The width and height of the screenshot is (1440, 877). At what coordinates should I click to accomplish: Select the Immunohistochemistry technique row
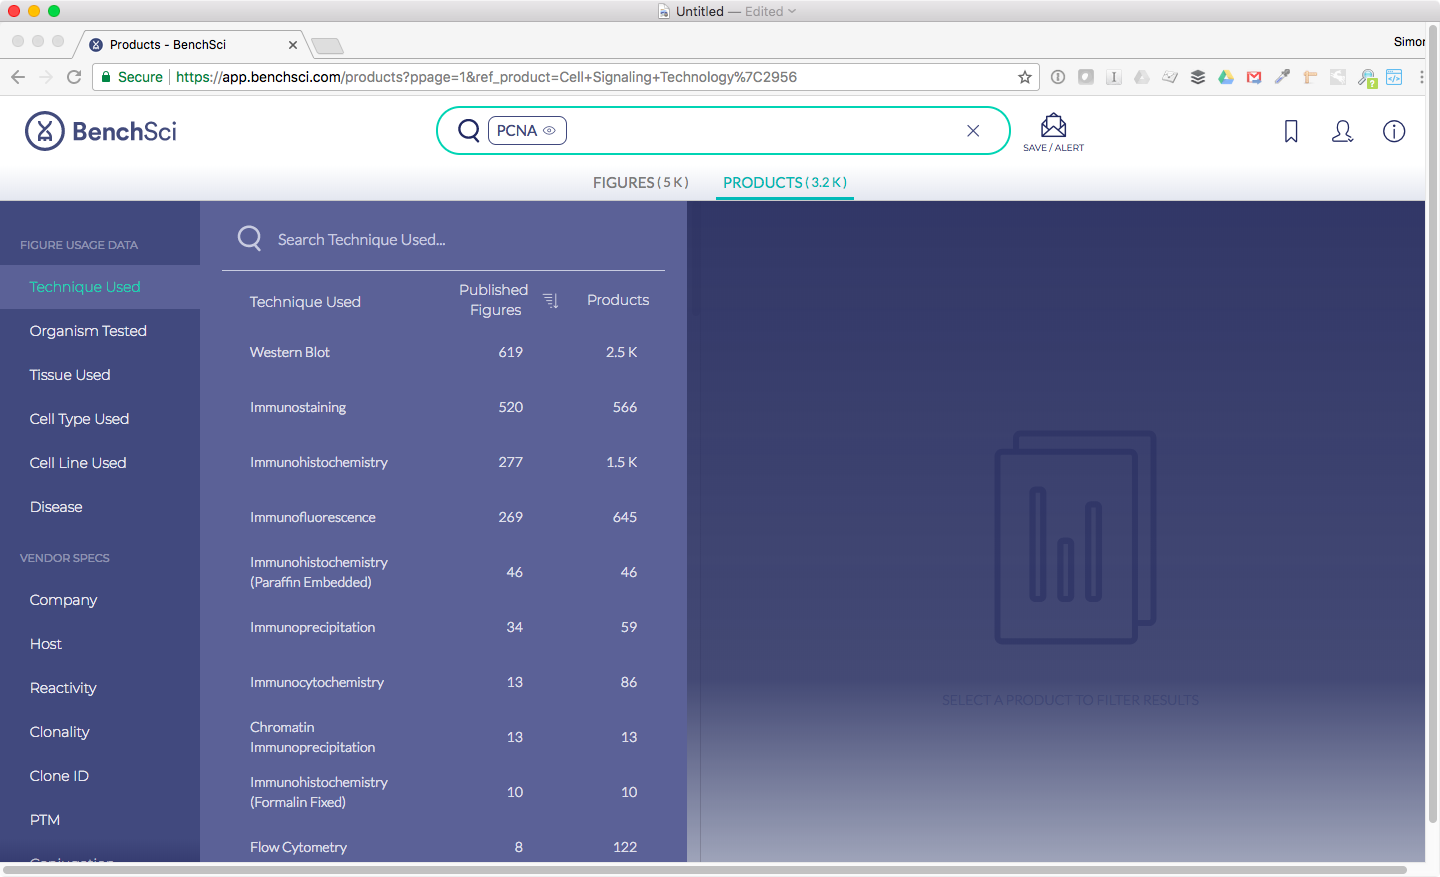[444, 462]
